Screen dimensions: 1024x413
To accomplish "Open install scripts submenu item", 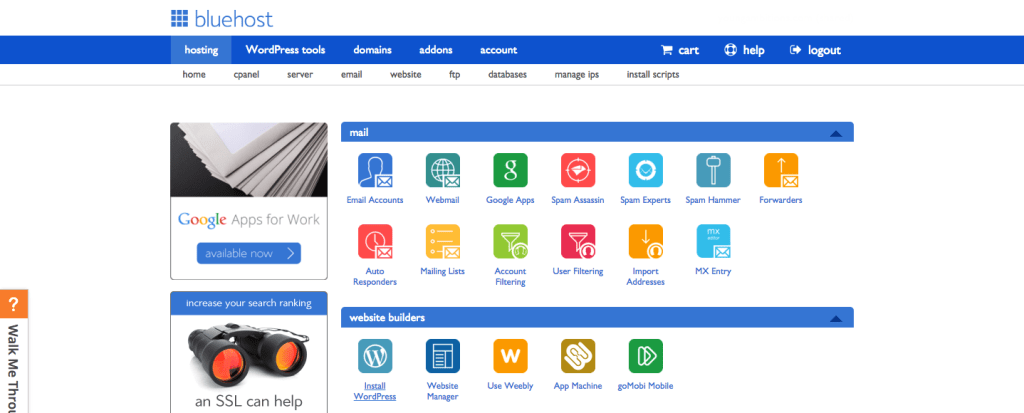I will tap(653, 74).
